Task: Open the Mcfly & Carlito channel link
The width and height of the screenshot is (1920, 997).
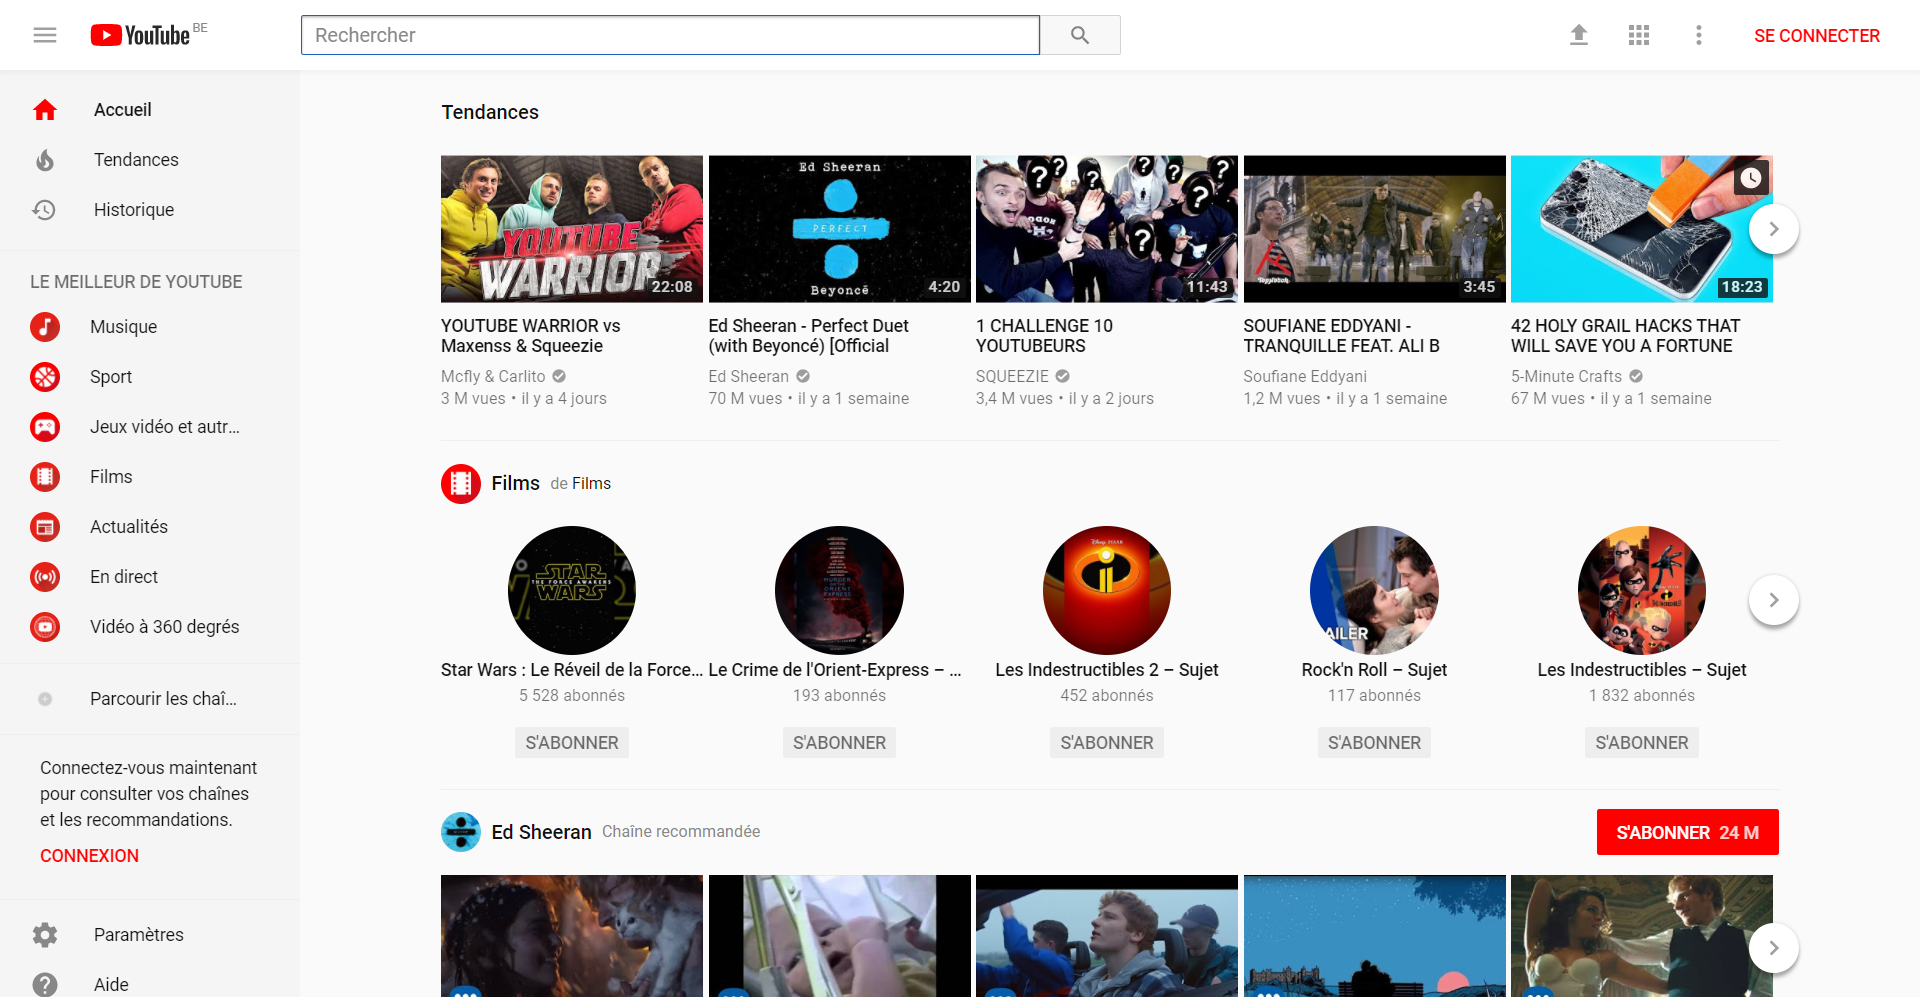Action: pyautogui.click(x=493, y=377)
